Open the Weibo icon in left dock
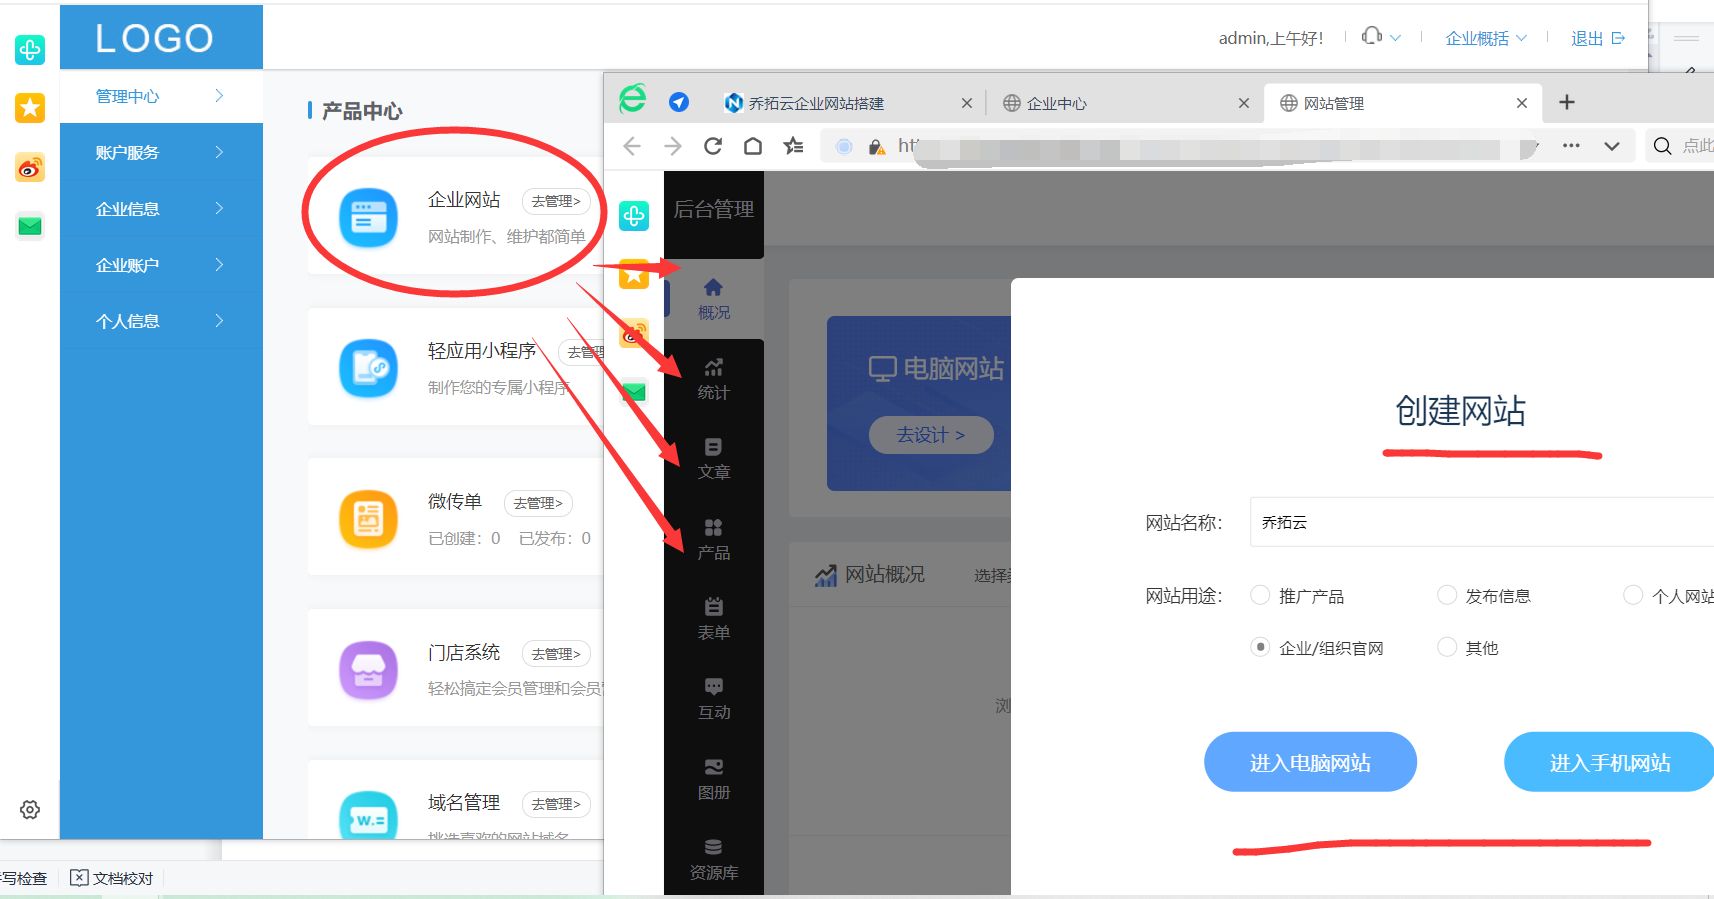 tap(30, 168)
